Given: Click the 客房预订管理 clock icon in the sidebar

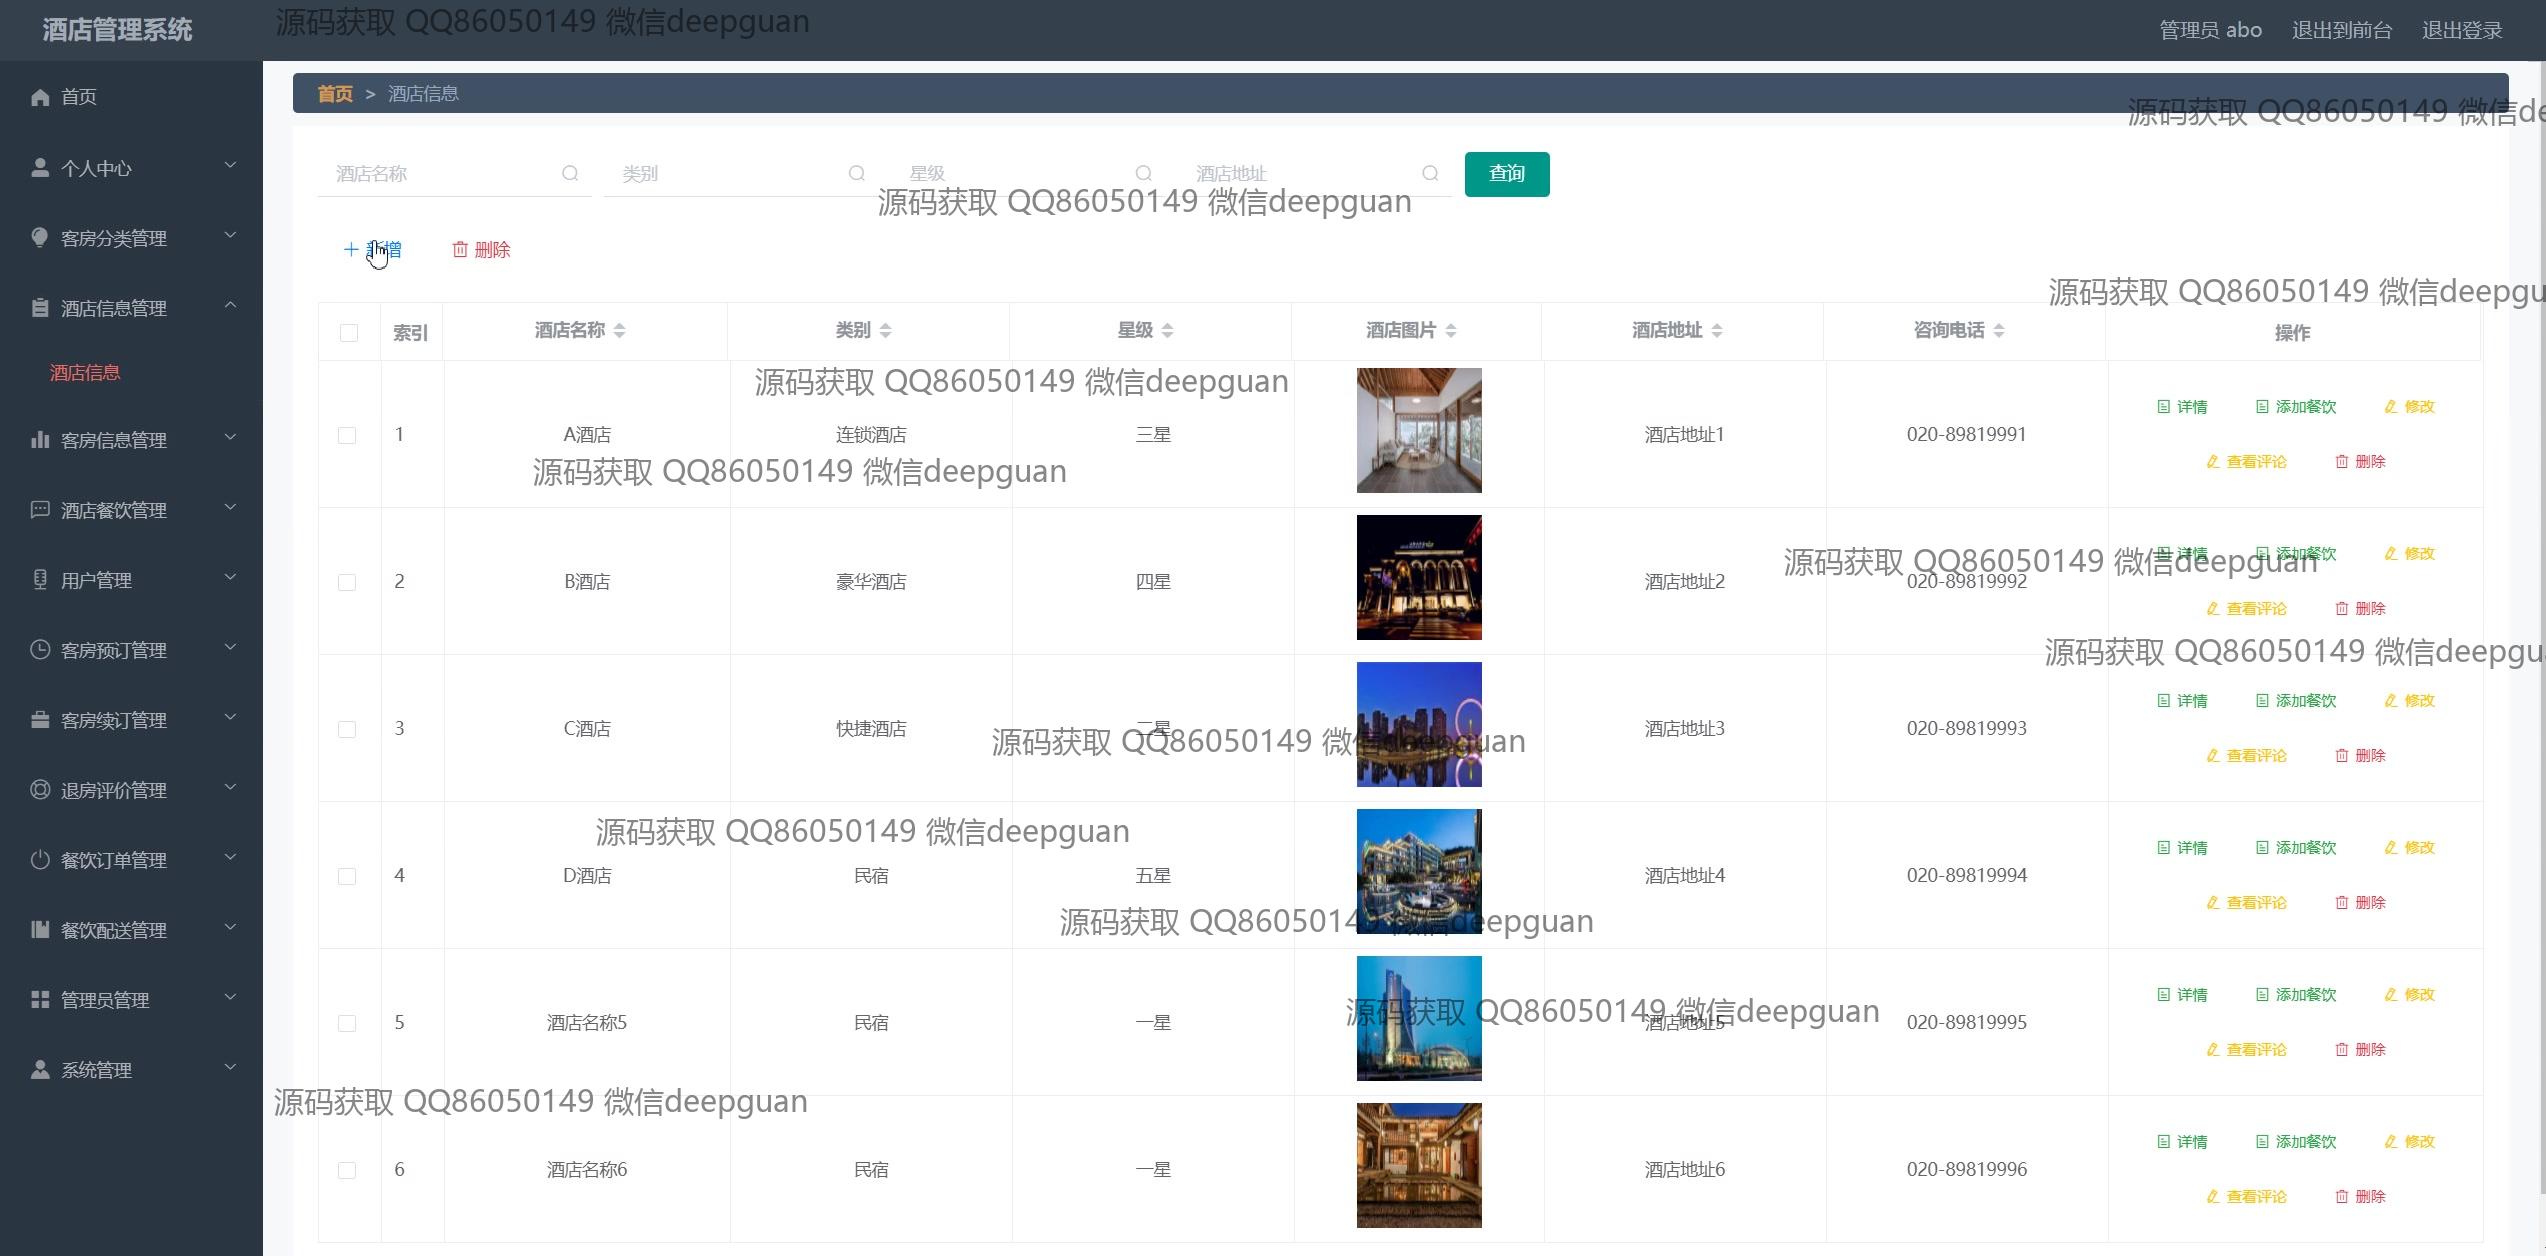Looking at the screenshot, I should pos(40,650).
